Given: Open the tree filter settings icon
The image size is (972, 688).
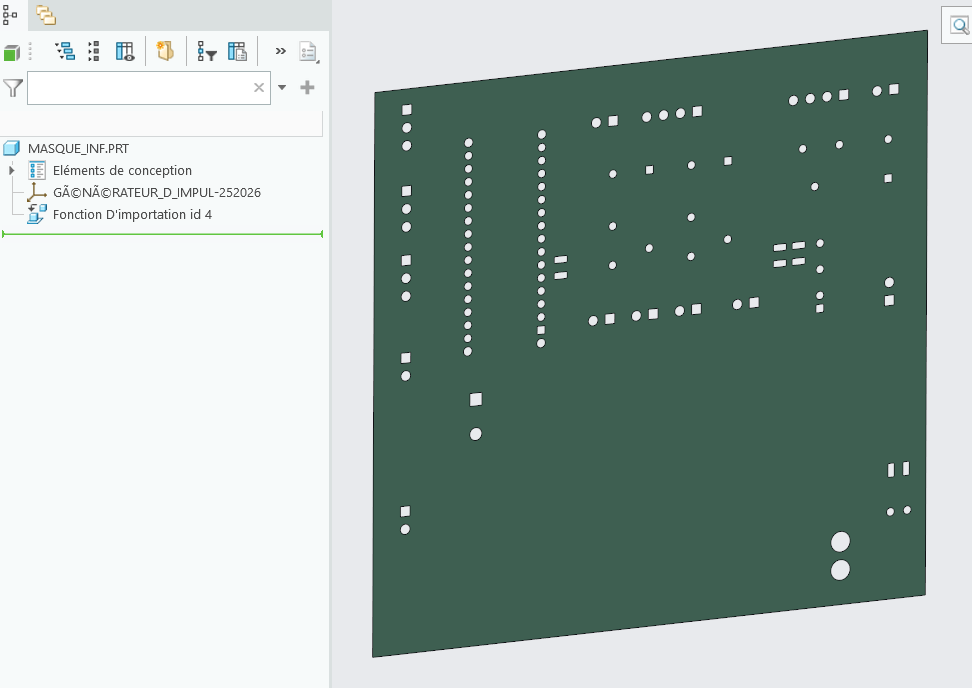Looking at the screenshot, I should 207,52.
